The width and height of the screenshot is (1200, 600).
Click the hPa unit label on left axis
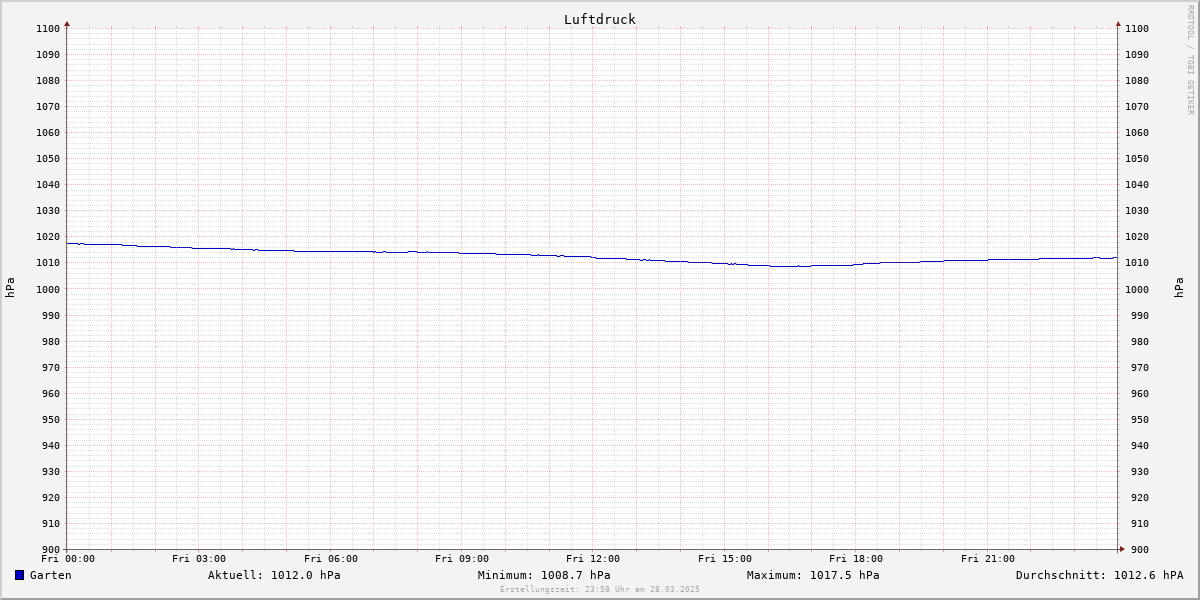[x=10, y=288]
